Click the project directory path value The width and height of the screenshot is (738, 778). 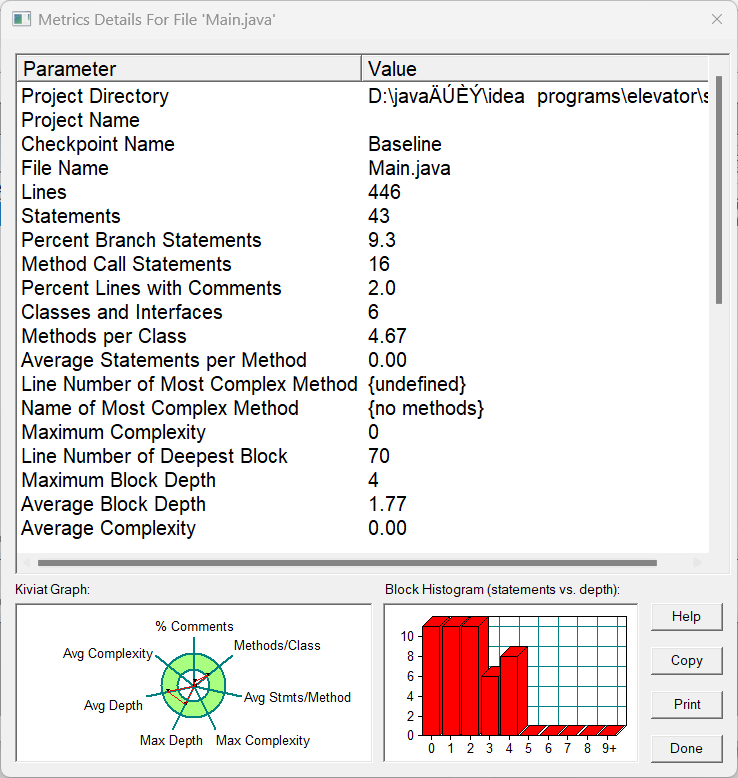coord(538,96)
